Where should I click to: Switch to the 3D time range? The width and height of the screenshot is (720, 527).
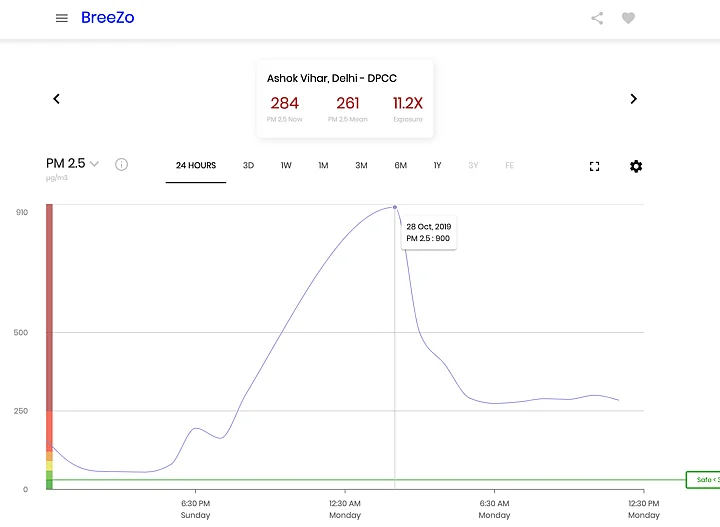click(248, 166)
